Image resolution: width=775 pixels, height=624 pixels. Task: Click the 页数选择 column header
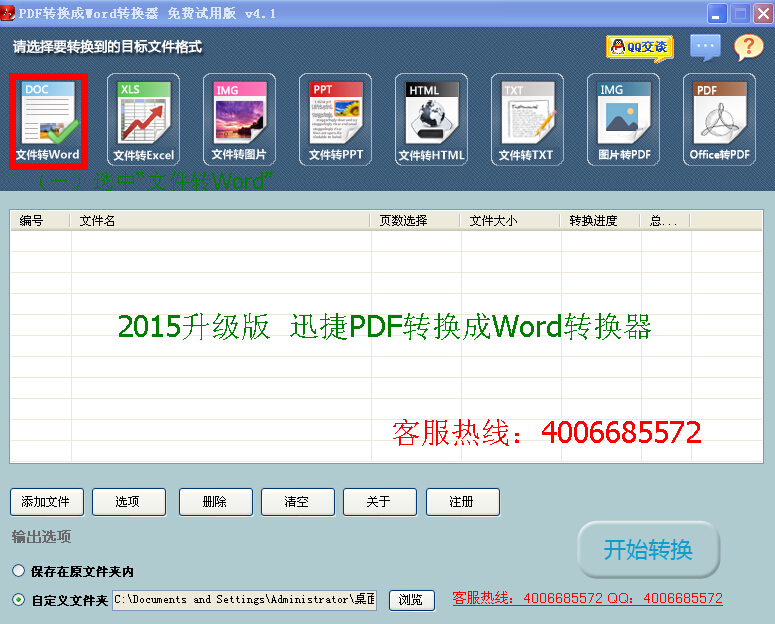(415, 221)
